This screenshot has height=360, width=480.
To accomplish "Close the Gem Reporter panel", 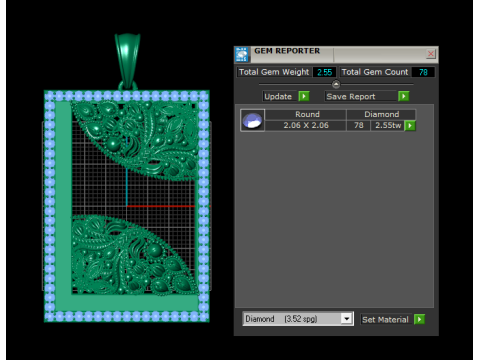I will 431,54.
